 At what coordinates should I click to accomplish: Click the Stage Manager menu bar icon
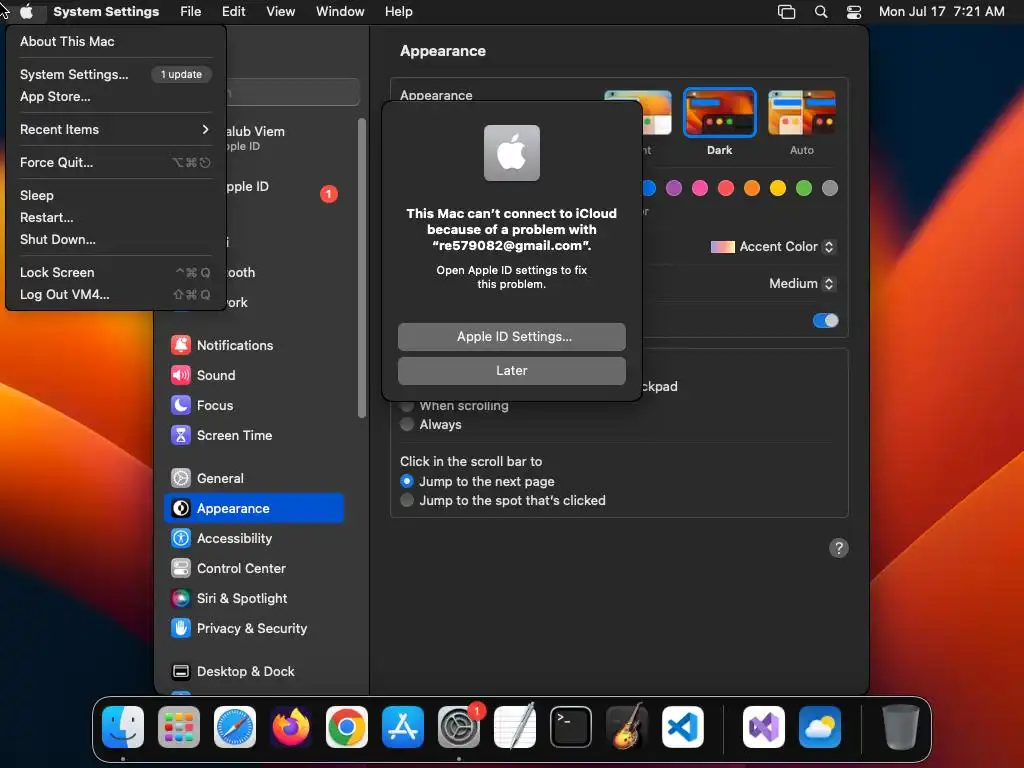[786, 12]
